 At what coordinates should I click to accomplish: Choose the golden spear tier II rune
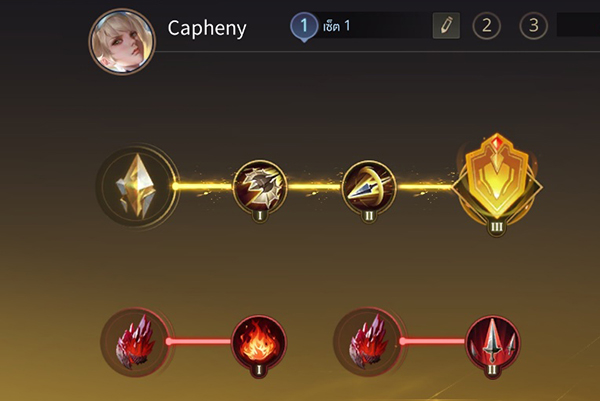[x=369, y=186]
